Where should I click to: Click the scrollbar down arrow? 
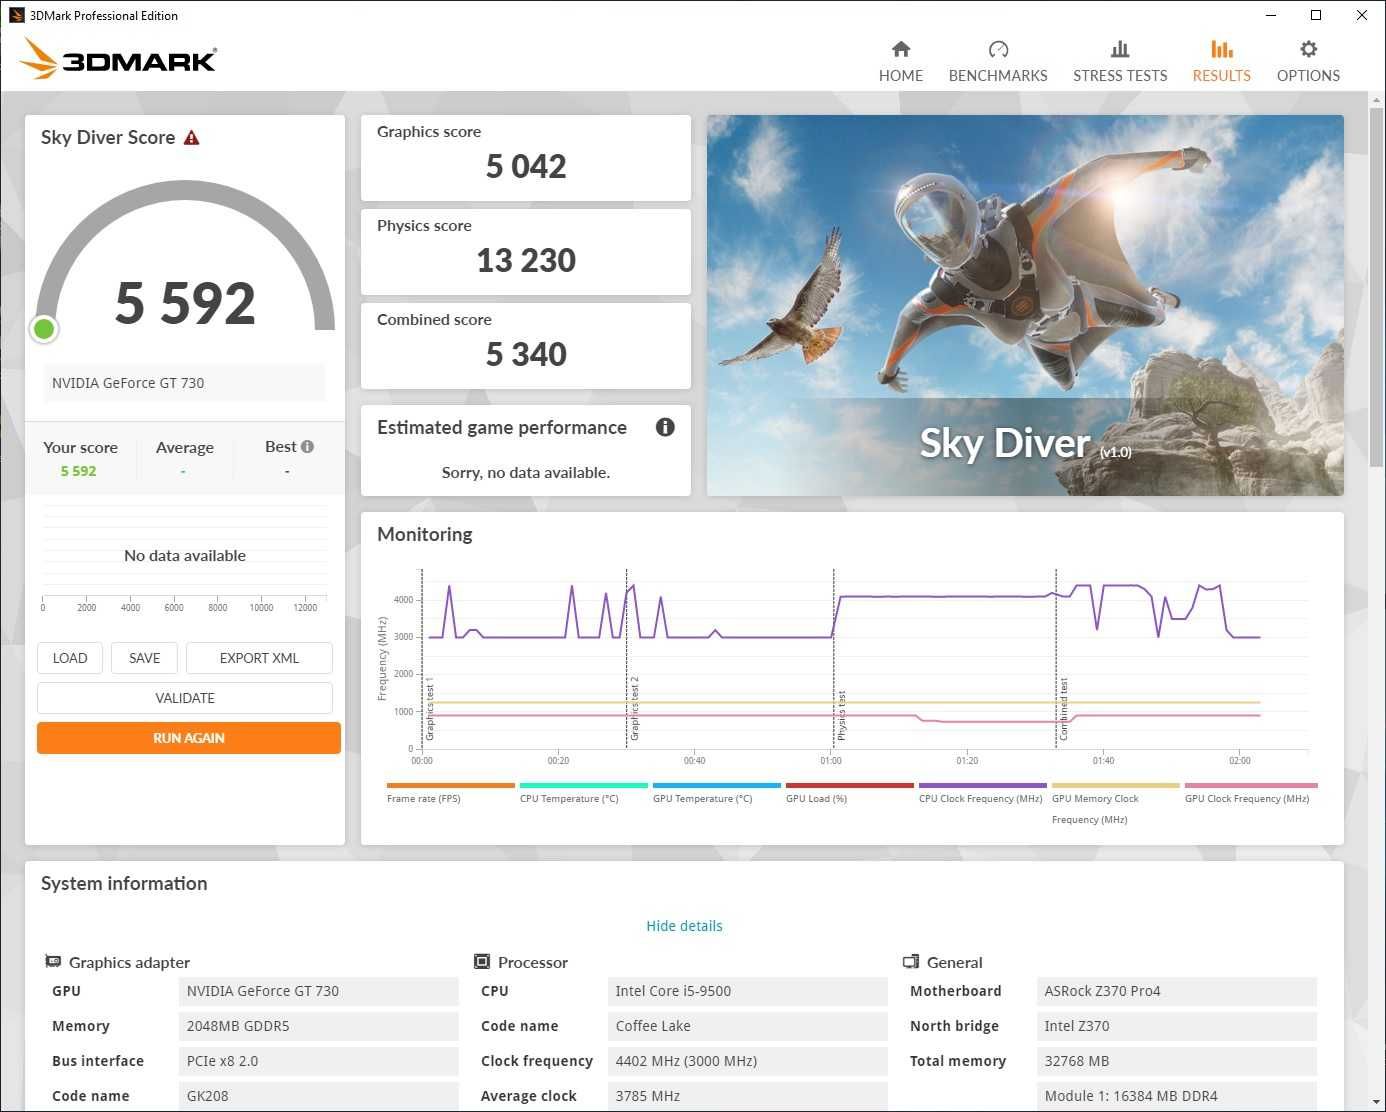(1376, 1102)
